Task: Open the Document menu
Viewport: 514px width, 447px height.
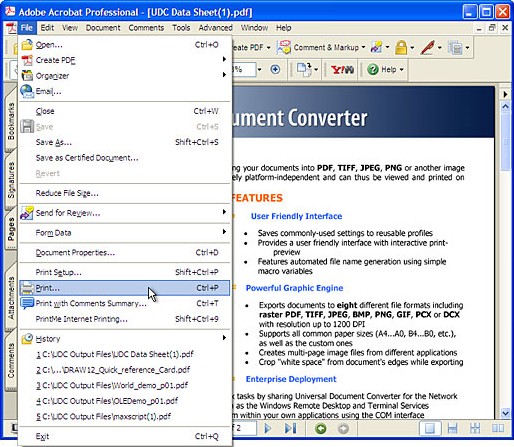Action: (x=103, y=28)
